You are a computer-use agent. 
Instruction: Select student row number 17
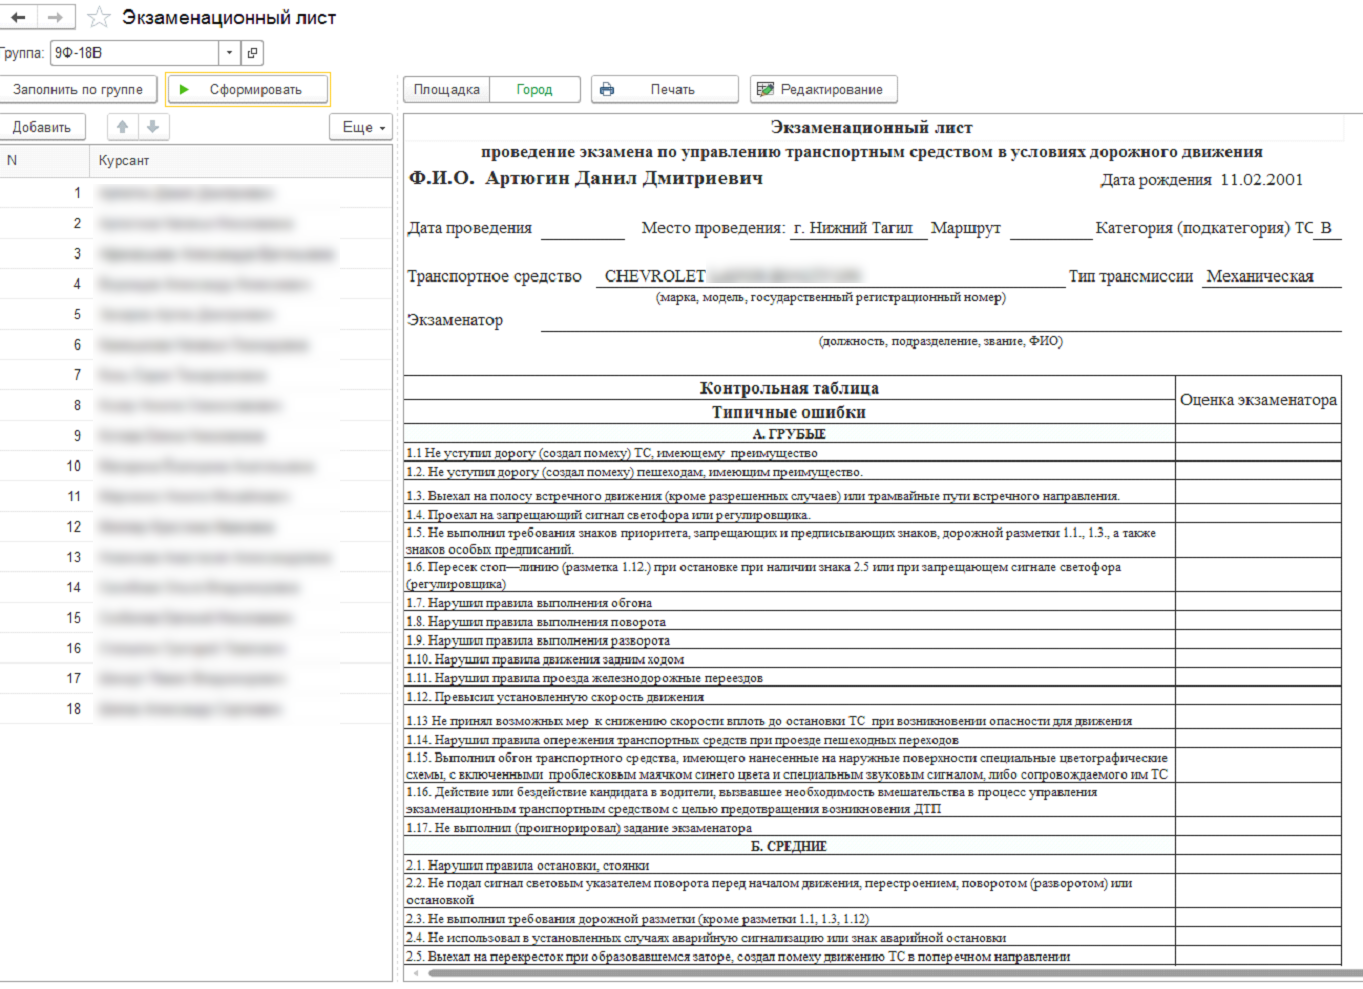(x=196, y=678)
